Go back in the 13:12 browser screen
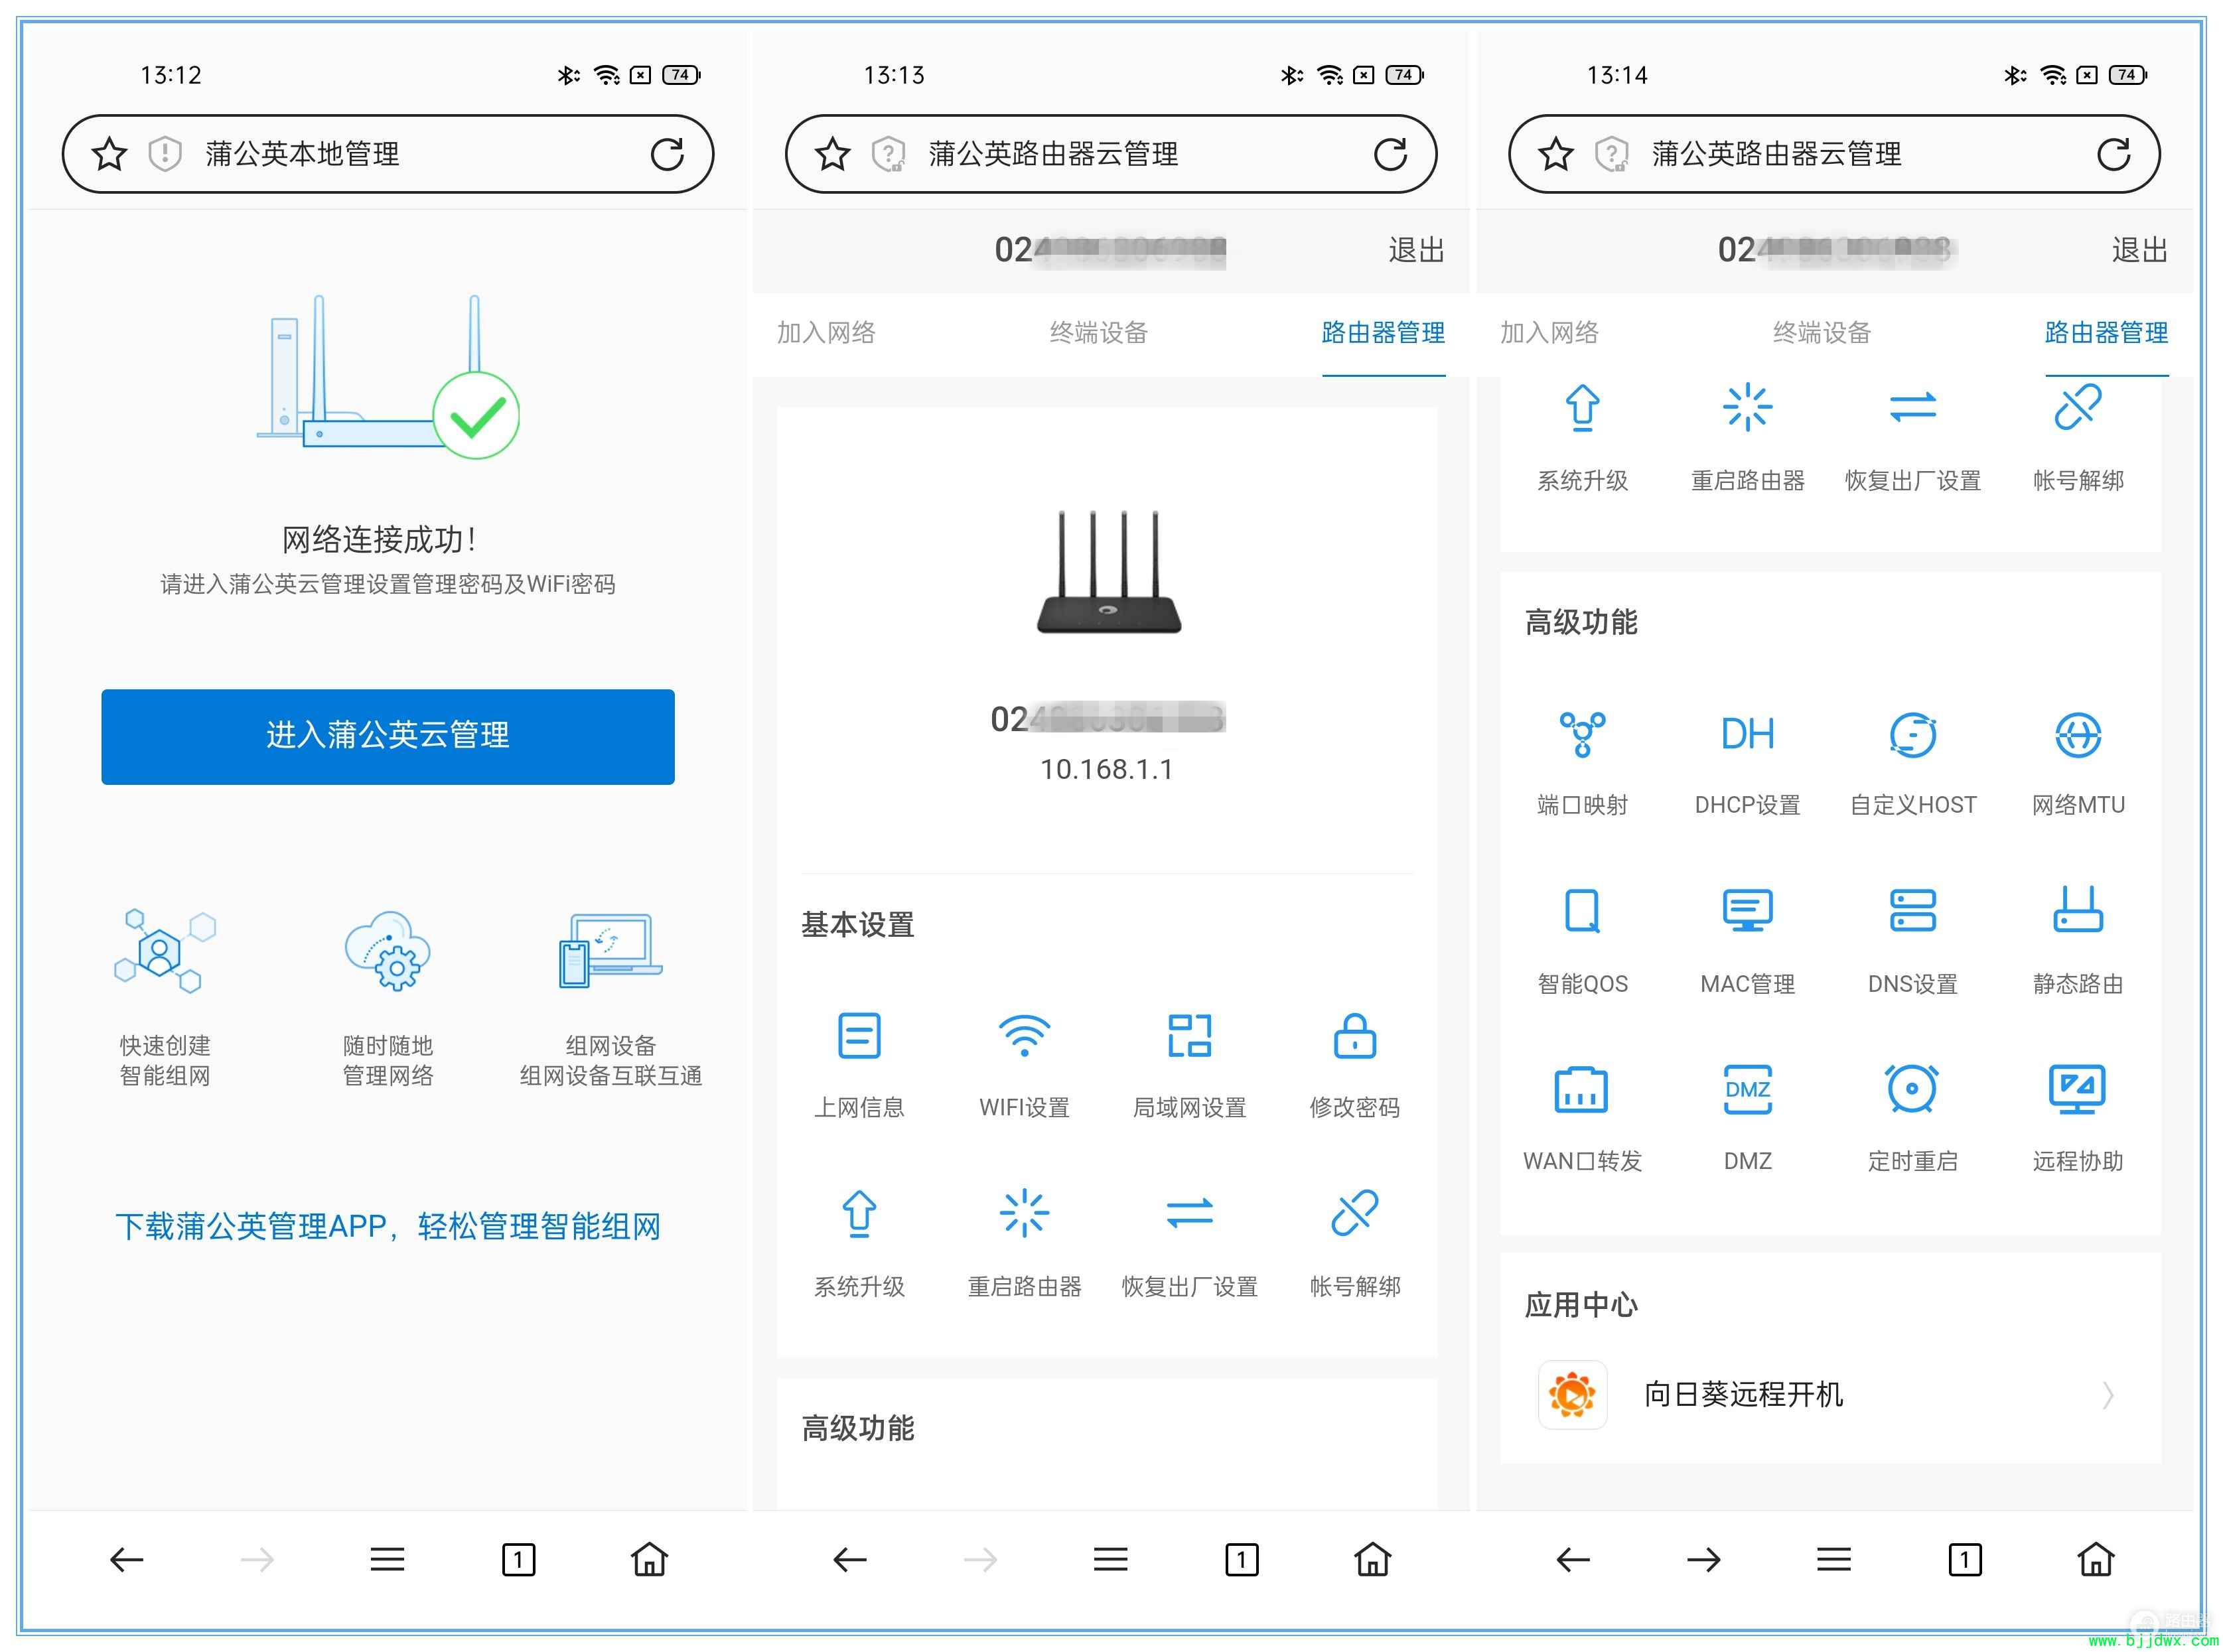The height and width of the screenshot is (1652, 2223). 126,1559
